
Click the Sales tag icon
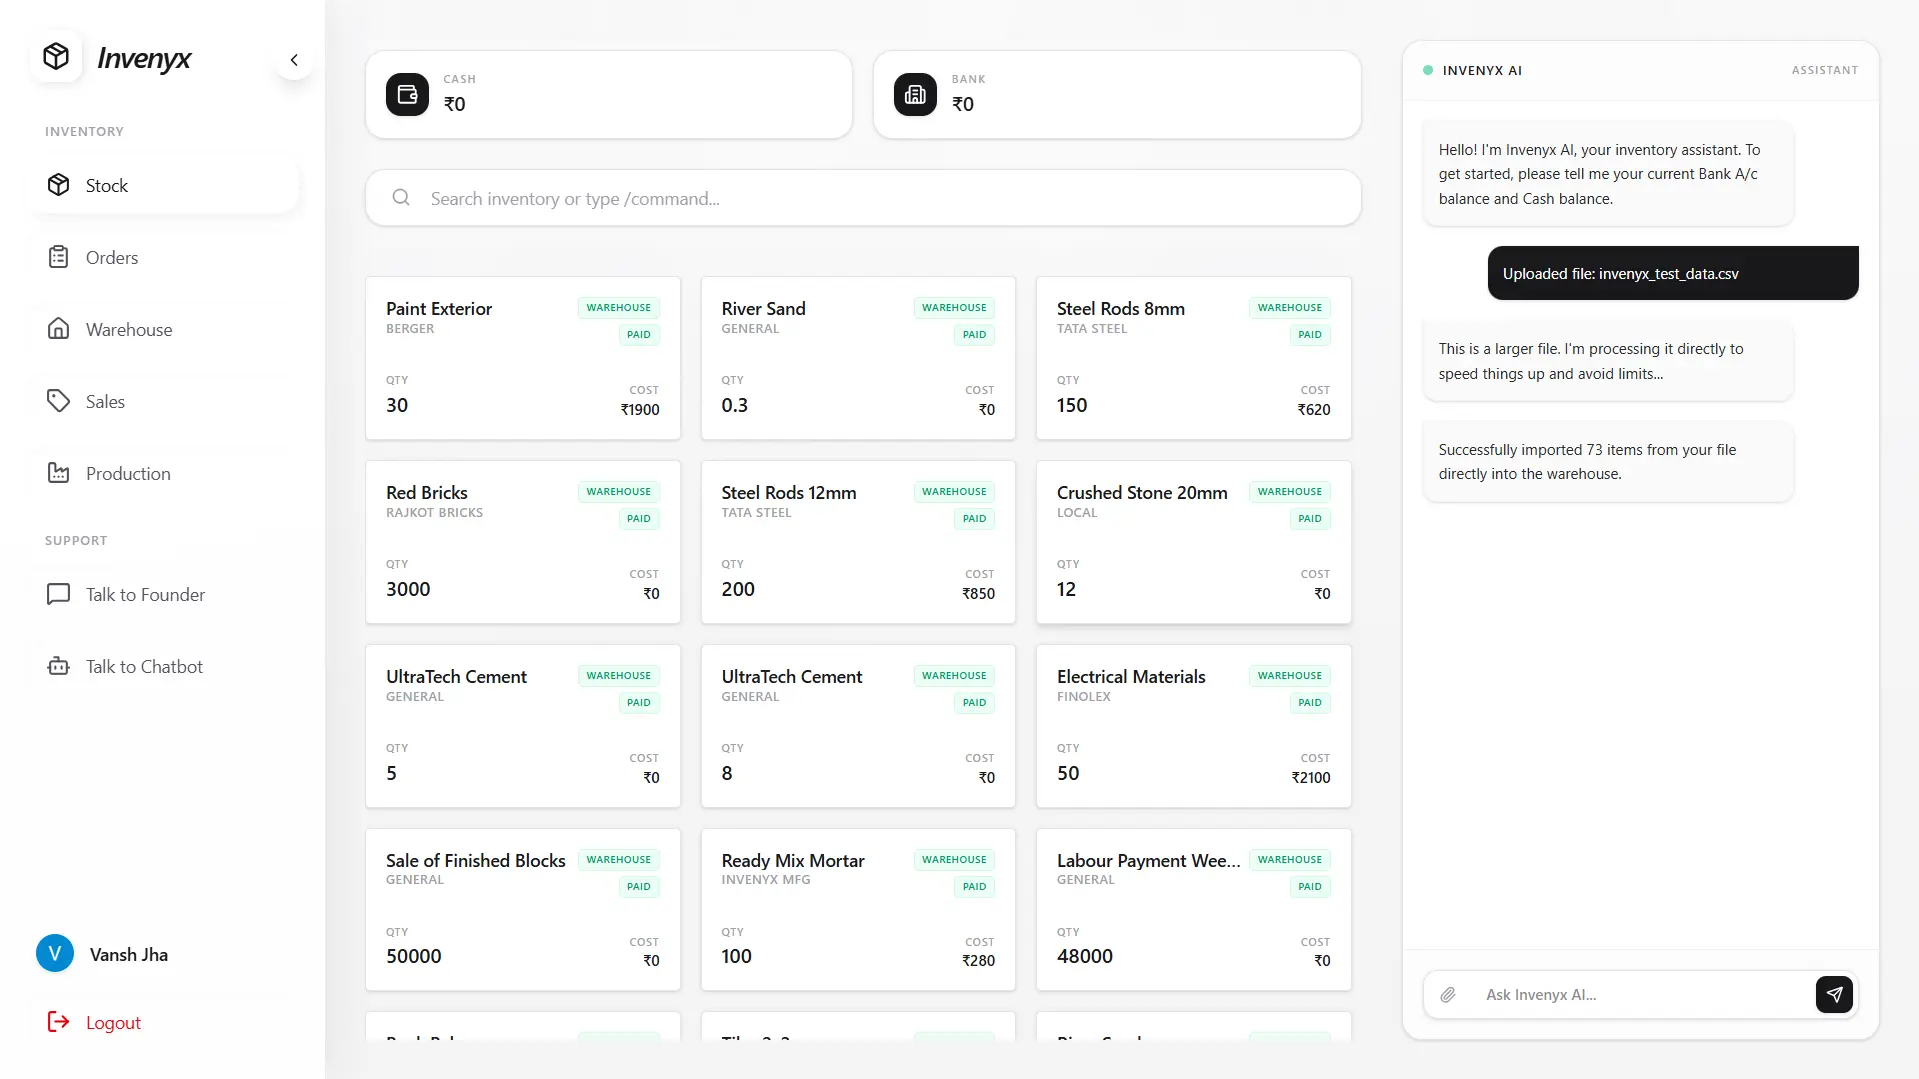[x=59, y=401]
